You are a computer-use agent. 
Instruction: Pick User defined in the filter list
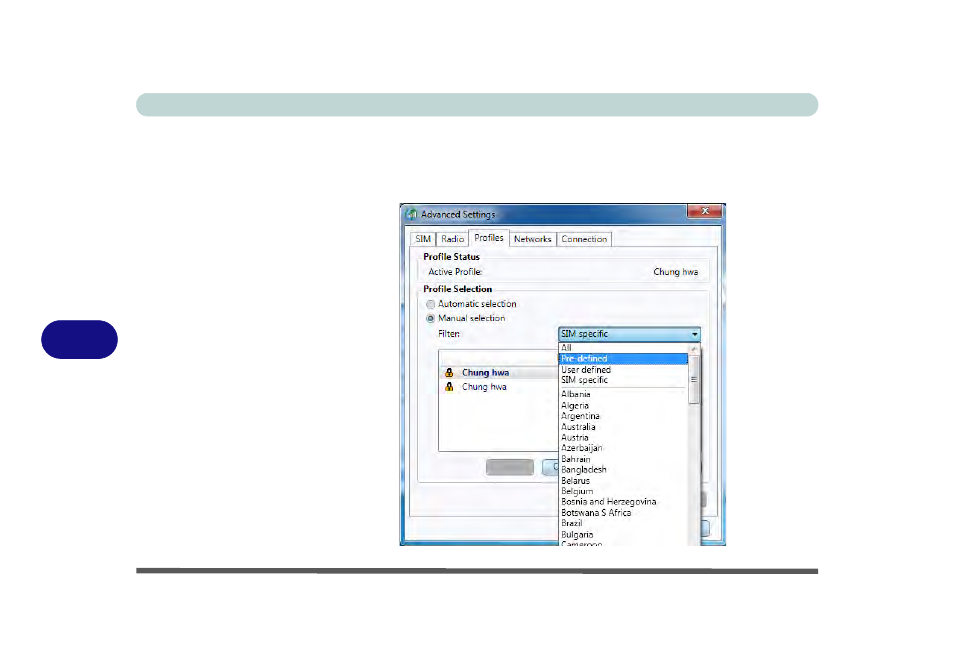tap(586, 370)
